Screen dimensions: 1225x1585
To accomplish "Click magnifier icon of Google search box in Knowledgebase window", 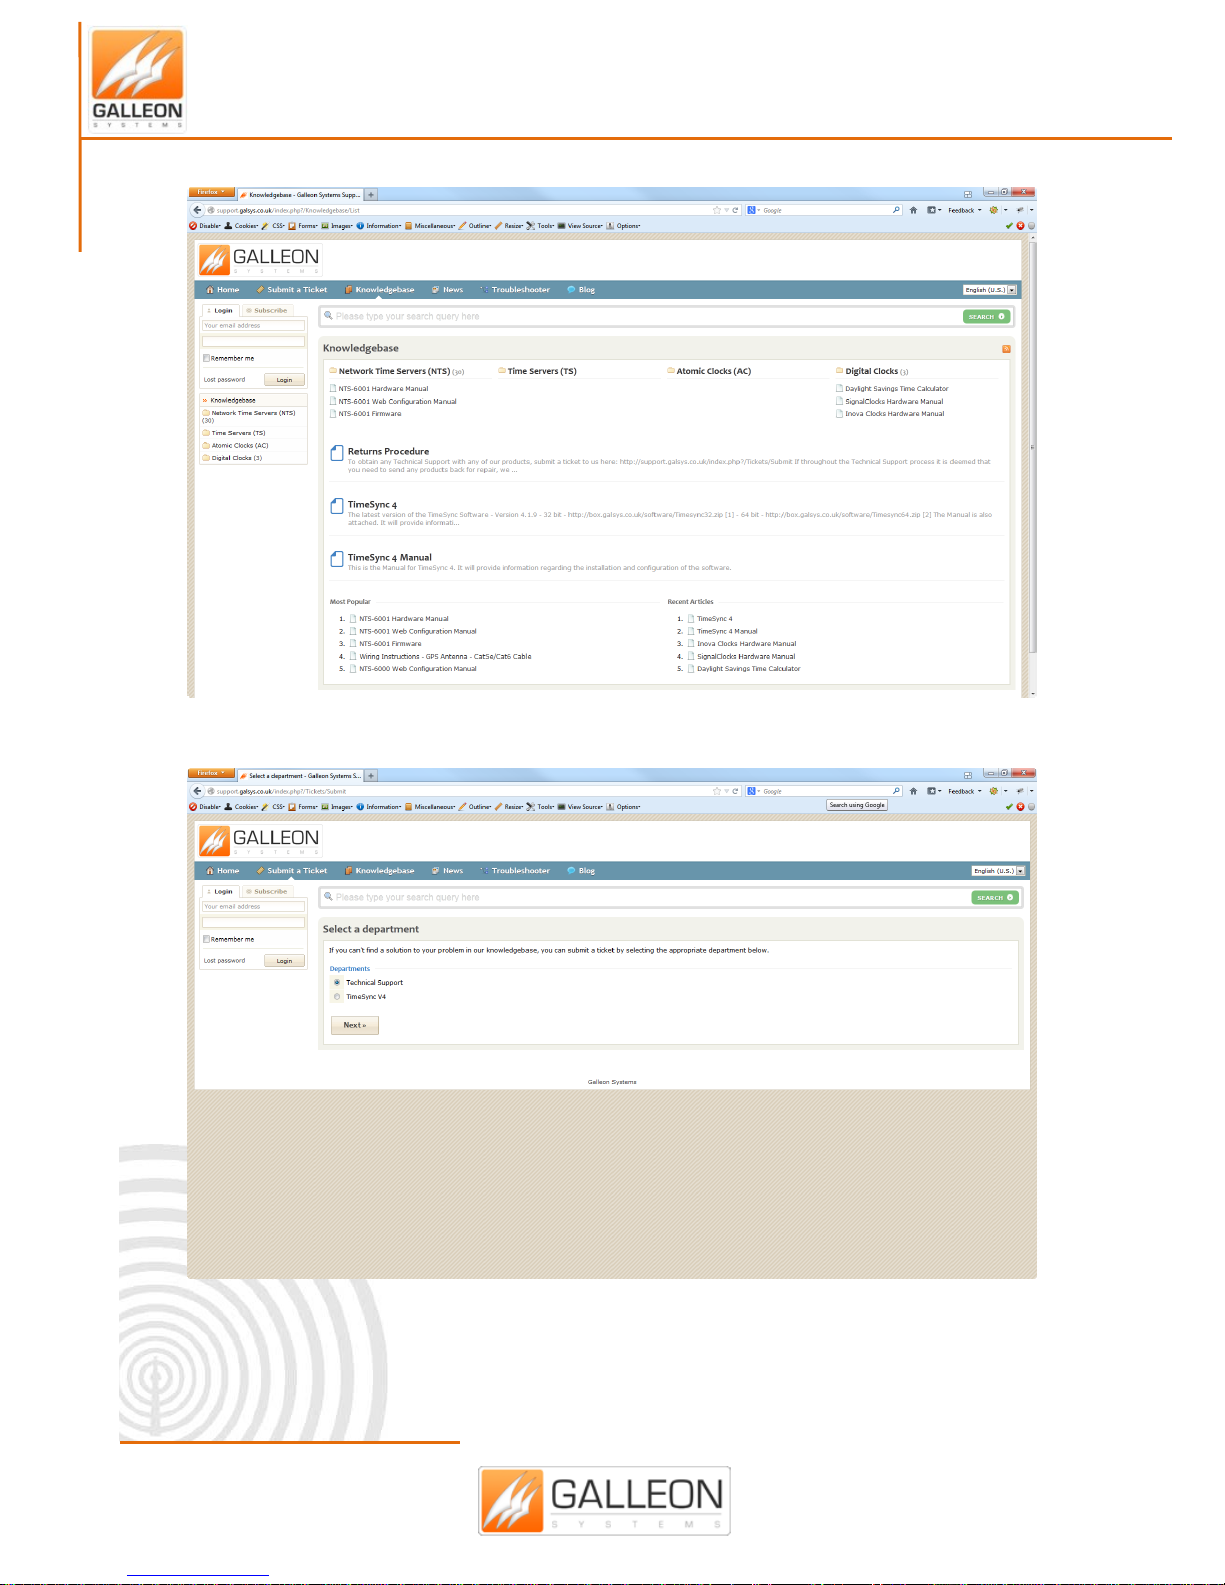I will (x=896, y=210).
